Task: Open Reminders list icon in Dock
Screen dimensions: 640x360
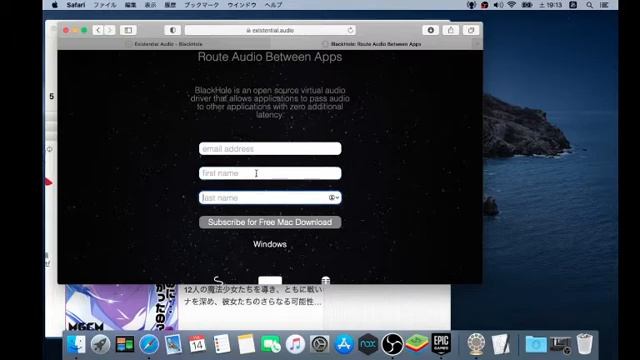Action: (x=222, y=344)
